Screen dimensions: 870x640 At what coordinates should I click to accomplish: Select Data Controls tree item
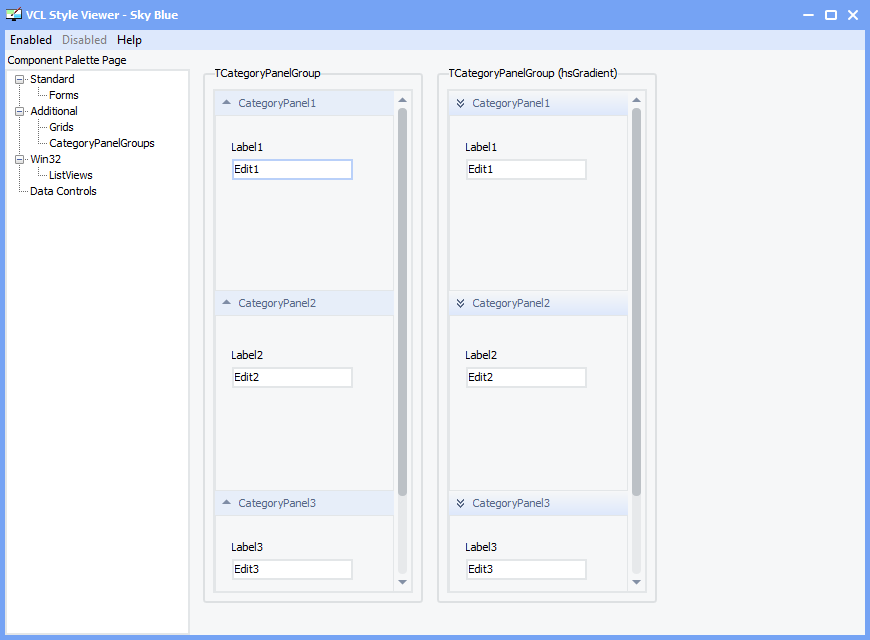point(63,191)
